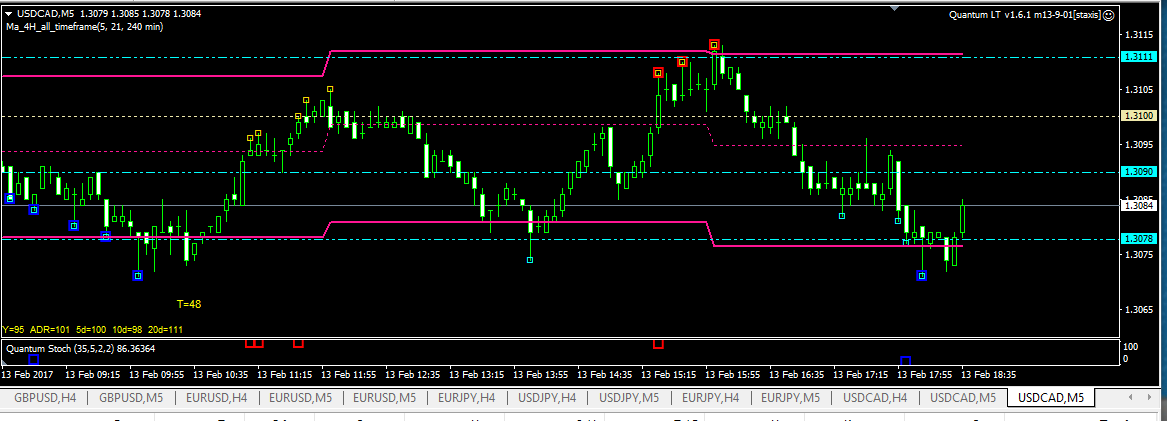Click the red signal marker above the highest candle
Image resolution: width=1167 pixels, height=421 pixels.
pyautogui.click(x=714, y=45)
